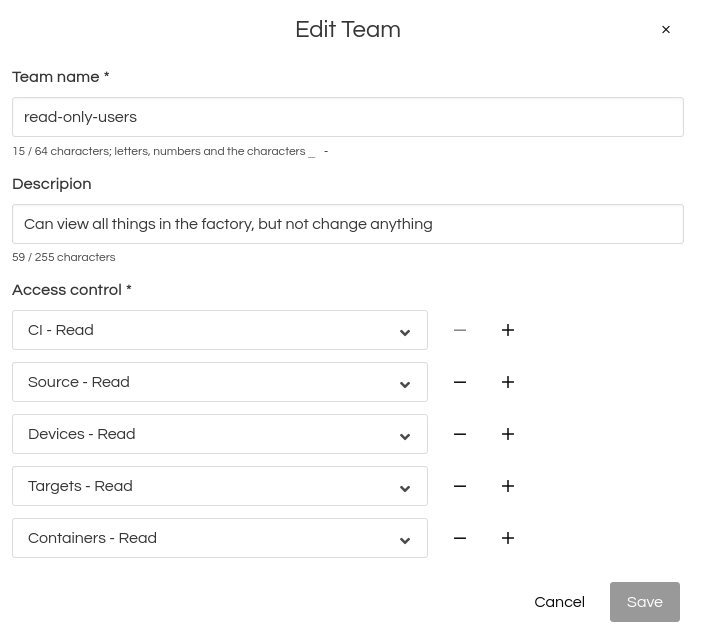The height and width of the screenshot is (630, 701).
Task: Click the Cancel button
Action: coord(559,602)
